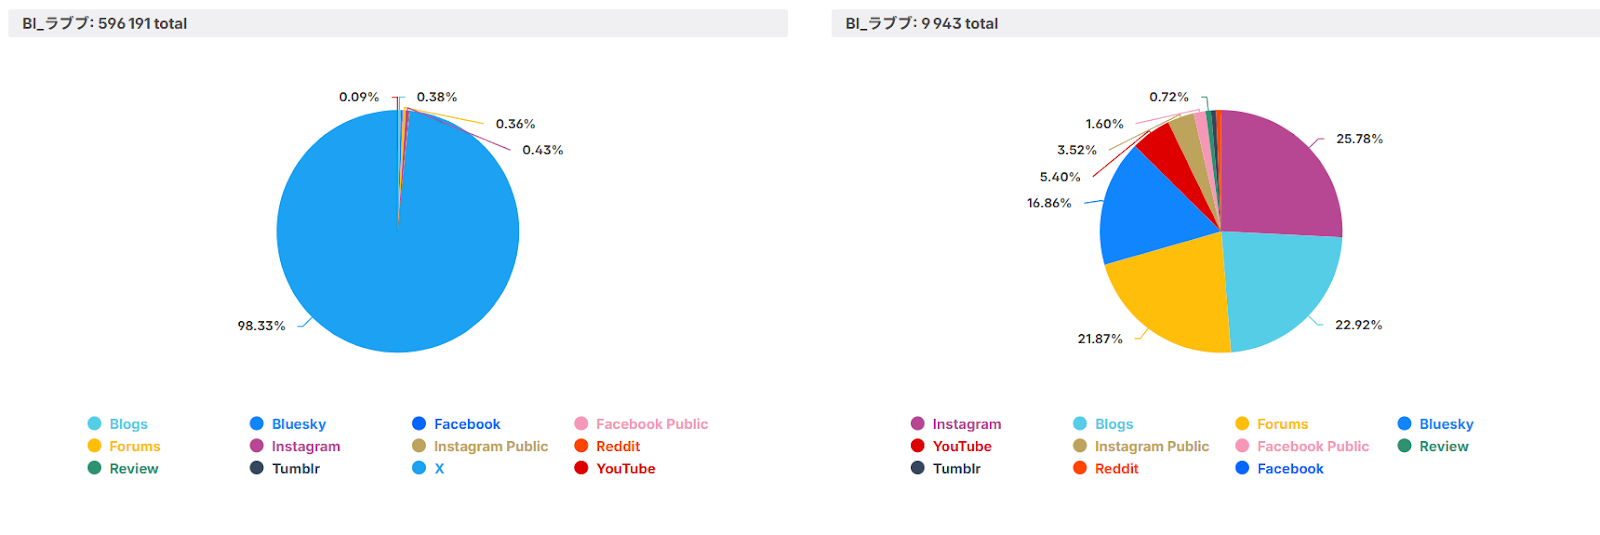Screen dimensions: 1600x535
Task: Click Reddit legend label in left chart
Action: (x=618, y=446)
